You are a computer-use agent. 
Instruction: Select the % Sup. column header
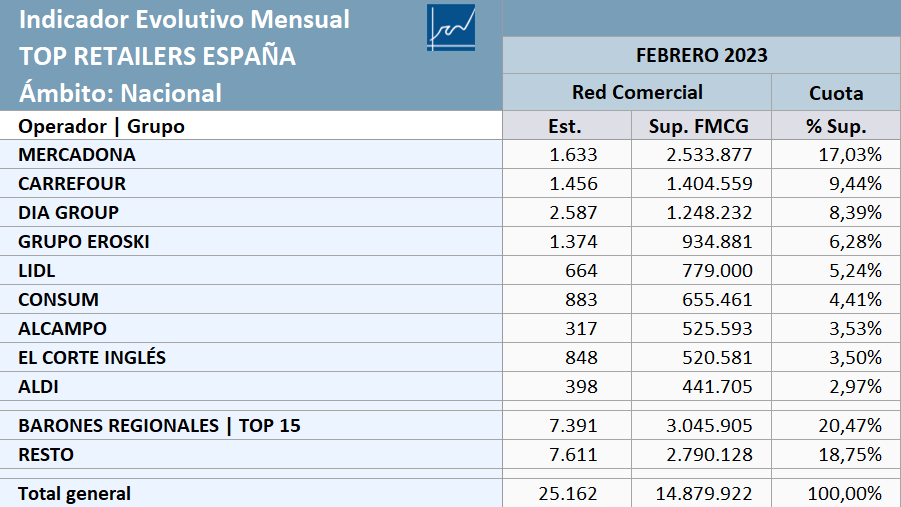coord(835,125)
